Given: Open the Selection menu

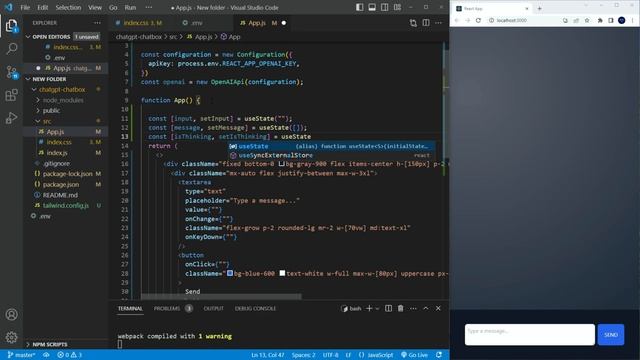Looking at the screenshot, I should pos(68,7).
